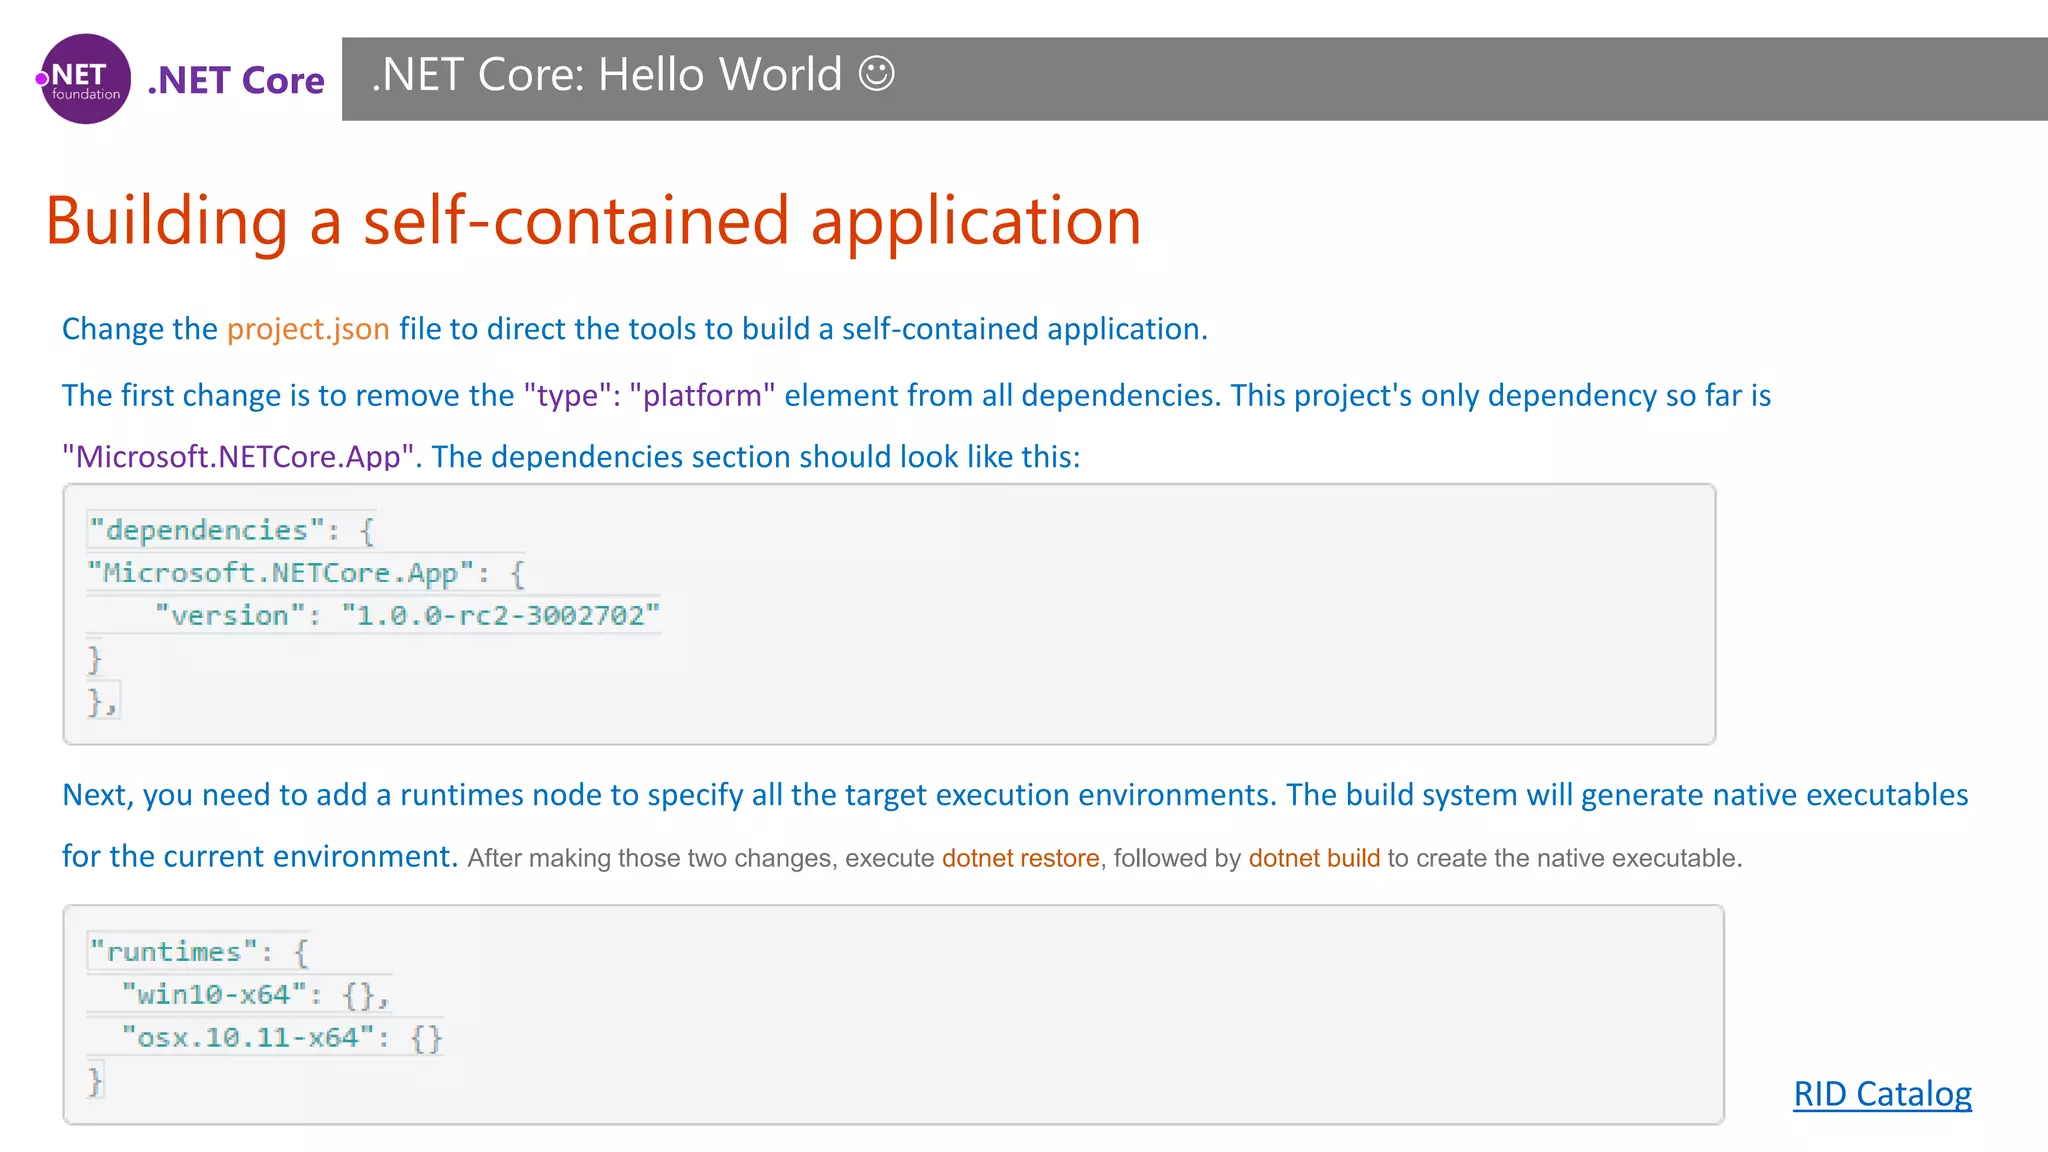Click the 'dotnet restore' command text
The image size is (2048, 1152).
1020,858
